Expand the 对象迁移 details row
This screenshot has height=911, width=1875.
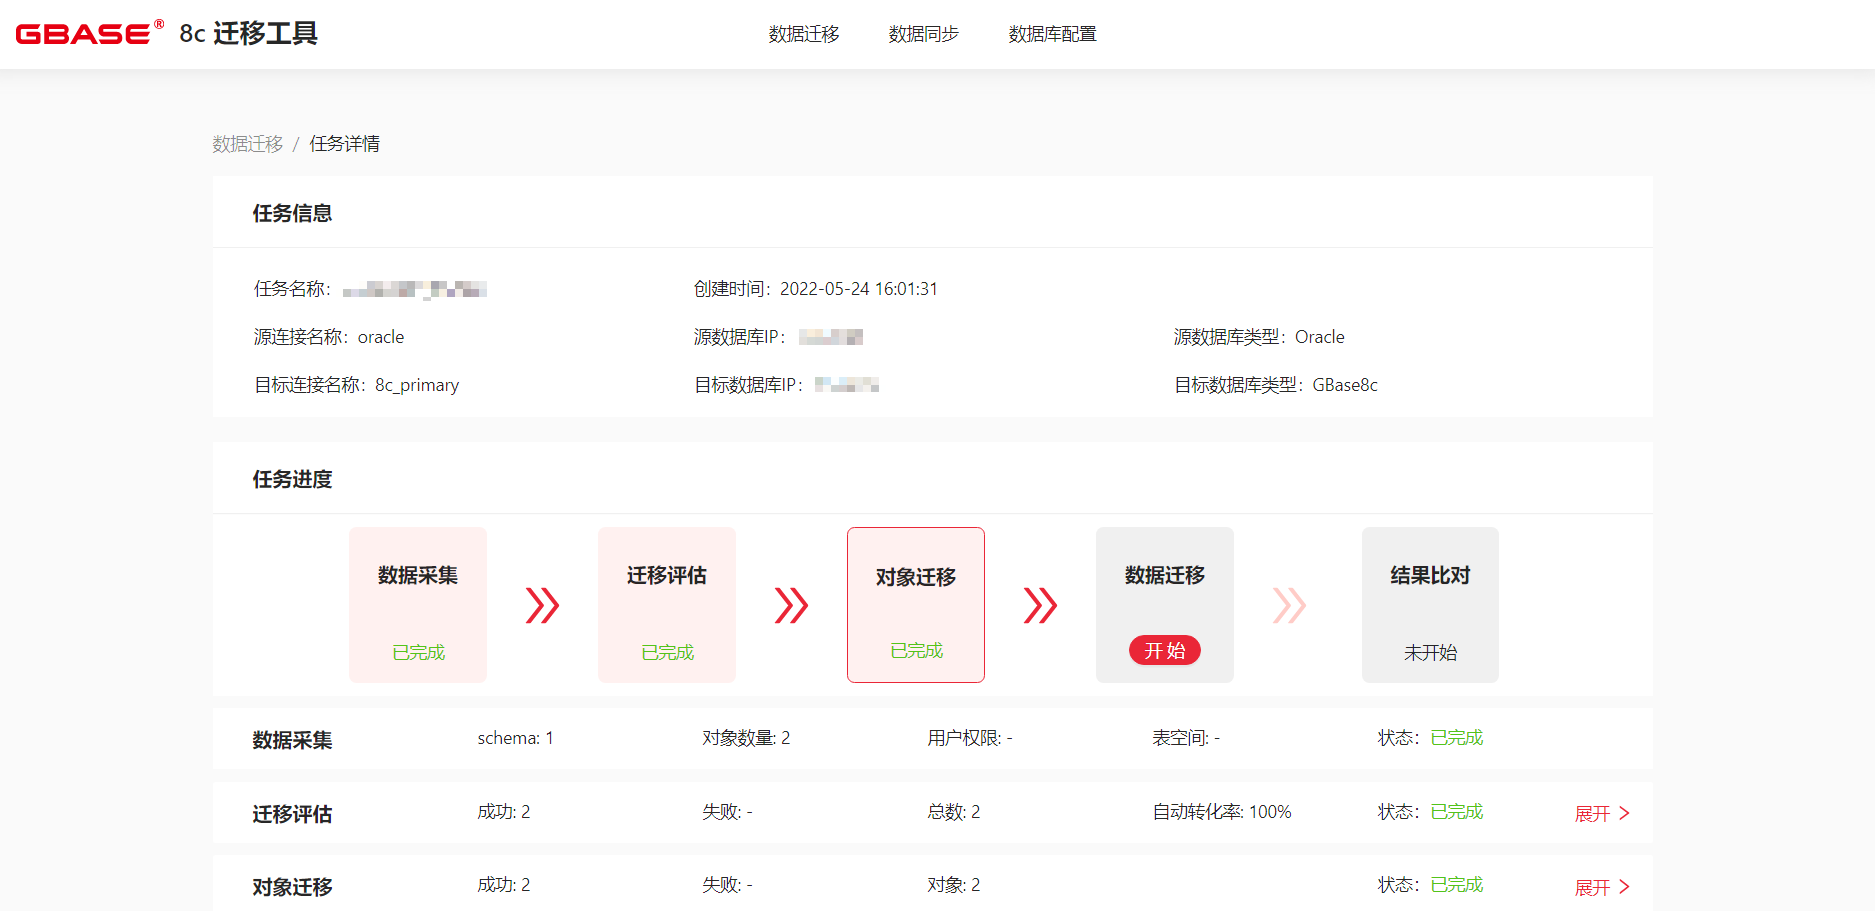(x=1602, y=887)
